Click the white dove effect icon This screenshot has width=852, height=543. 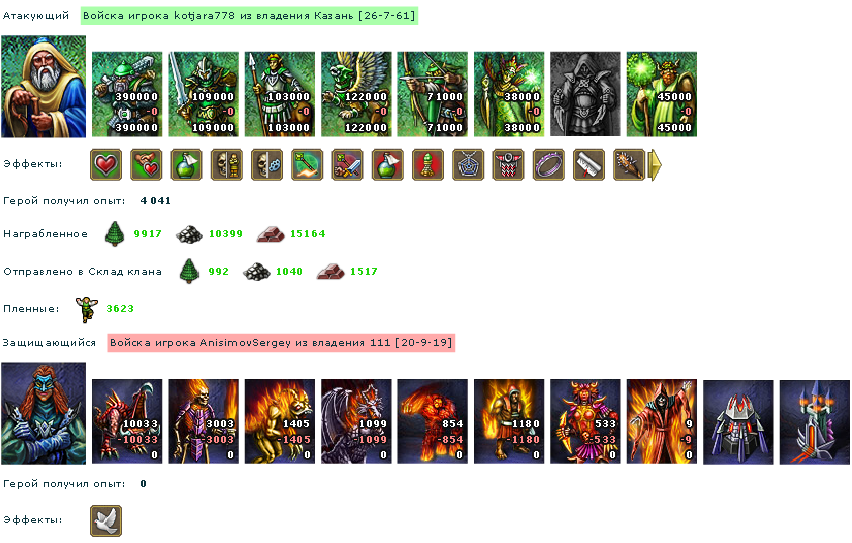[x=106, y=521]
